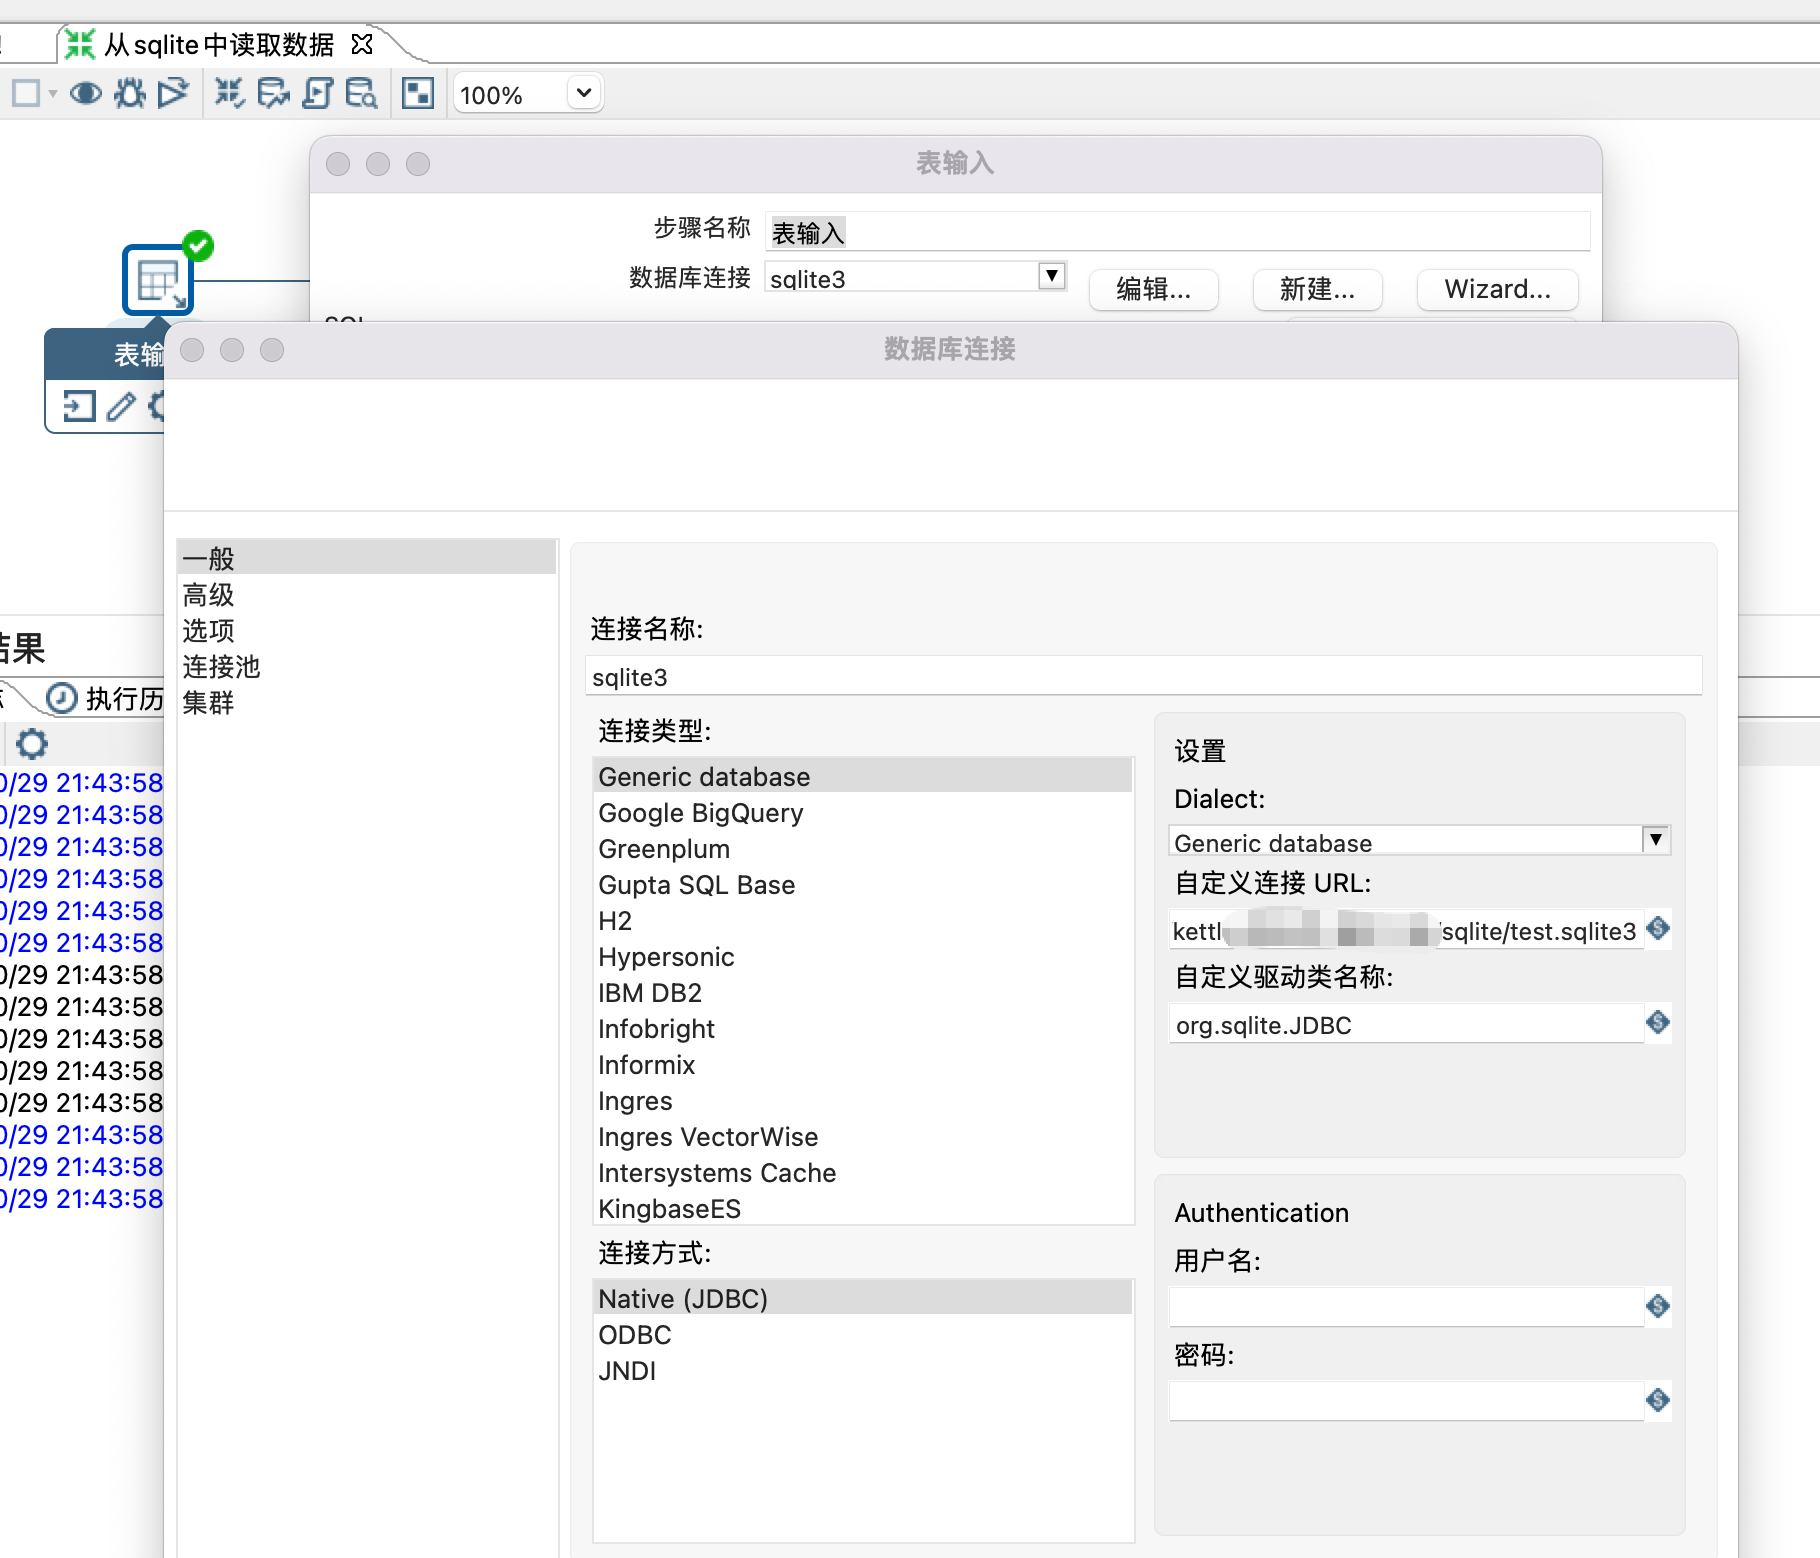Click the database impact analysis icon
The width and height of the screenshot is (1820, 1558).
(x=273, y=94)
